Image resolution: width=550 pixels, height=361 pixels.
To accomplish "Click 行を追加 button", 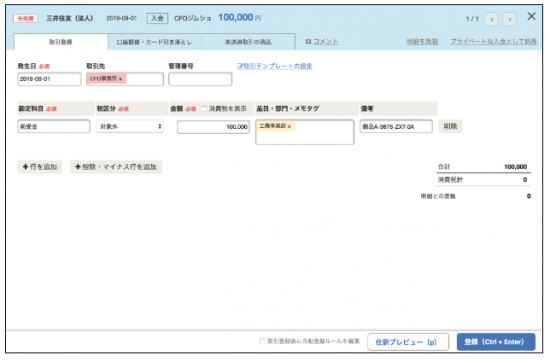I will (x=40, y=167).
